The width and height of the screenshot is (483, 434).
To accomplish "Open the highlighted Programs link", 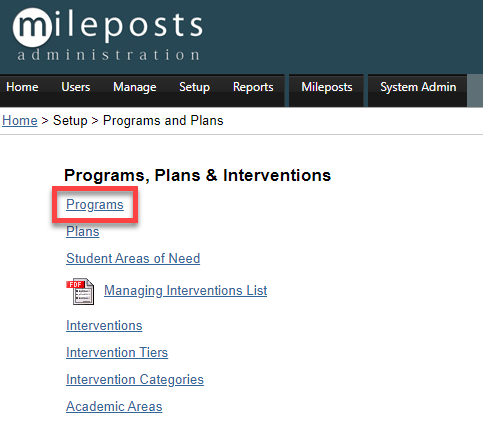I will pos(95,204).
